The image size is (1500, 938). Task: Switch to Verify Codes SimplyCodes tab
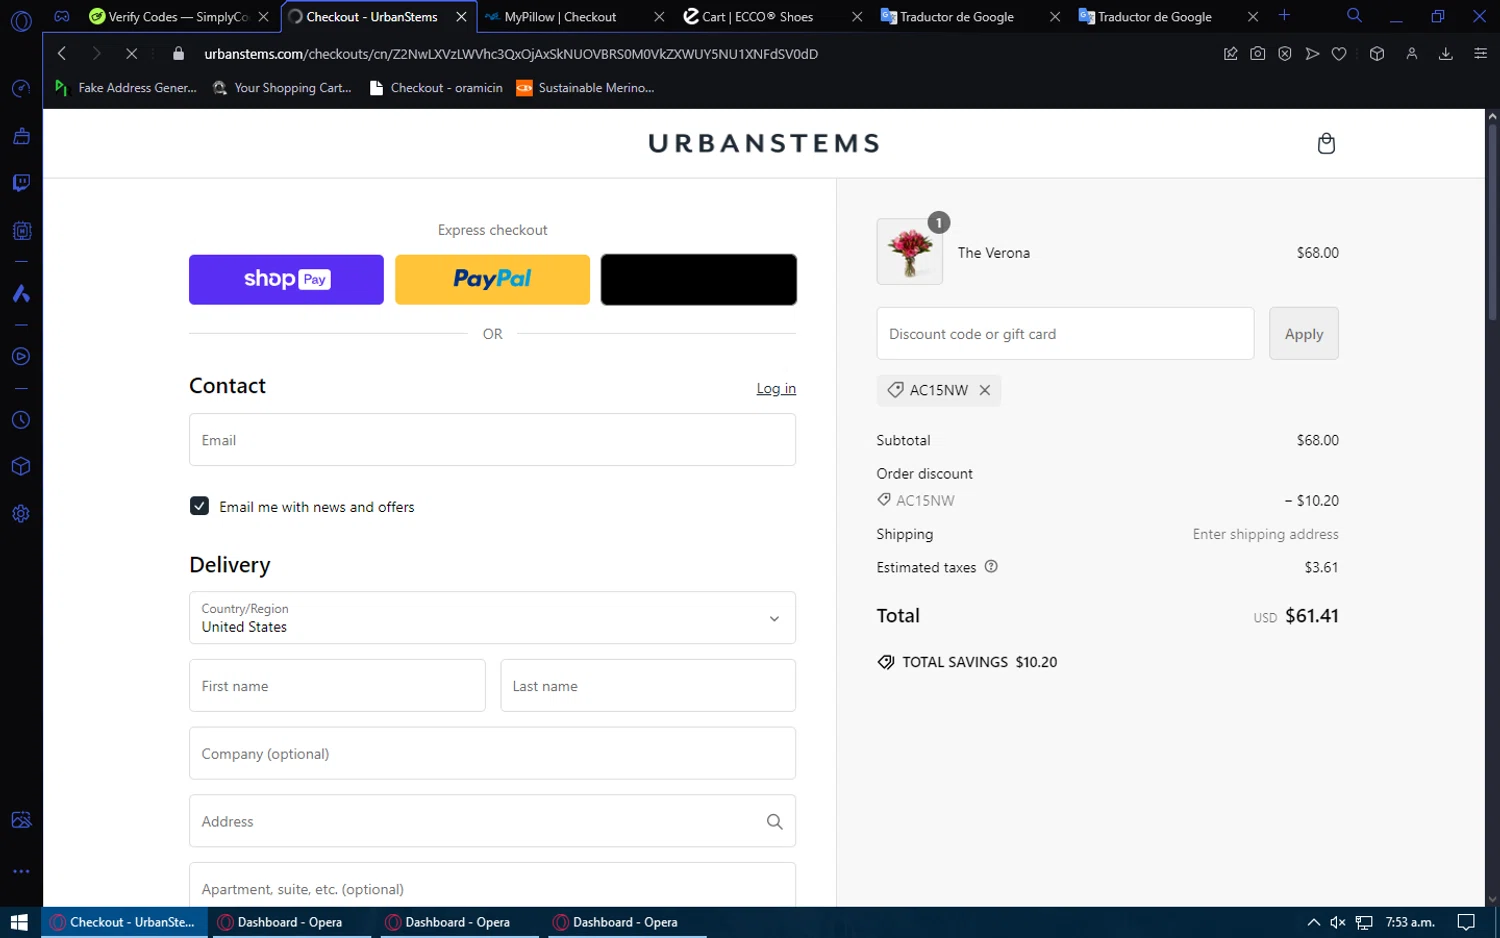click(x=178, y=17)
